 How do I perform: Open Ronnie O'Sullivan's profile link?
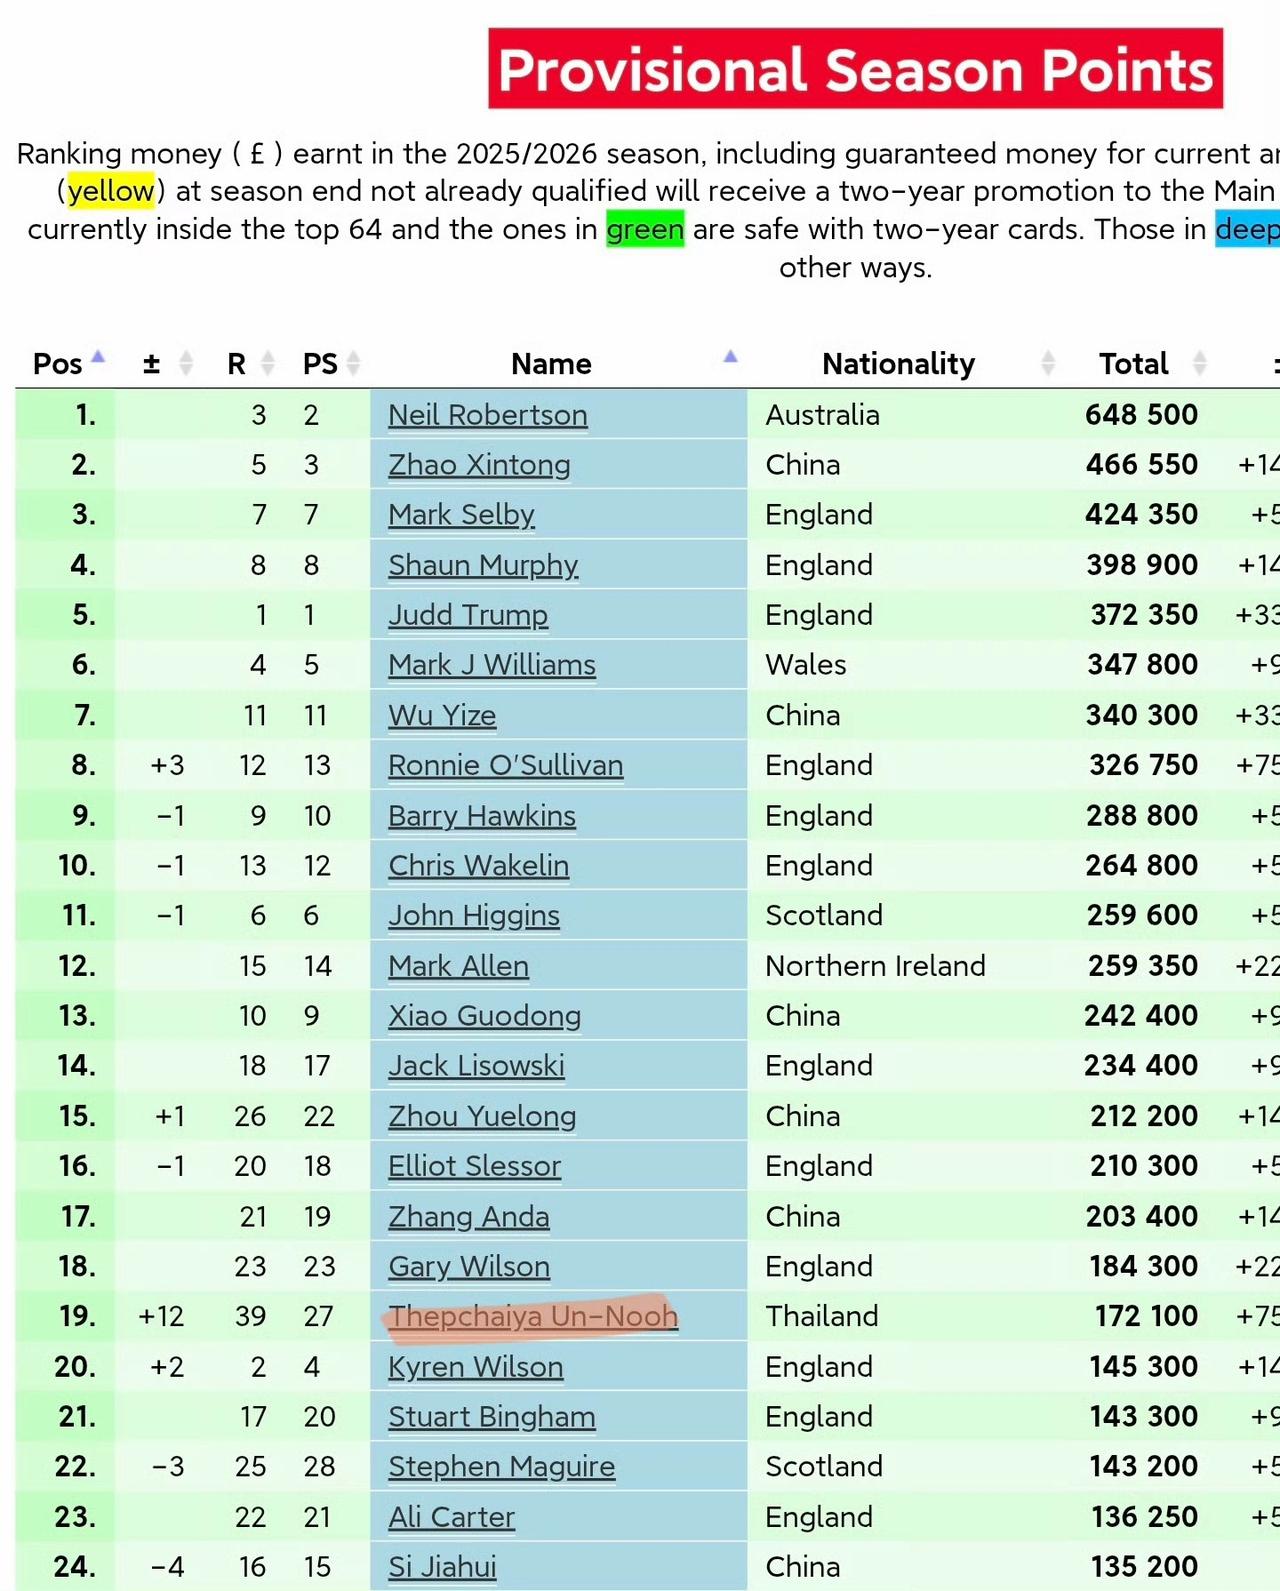(505, 766)
